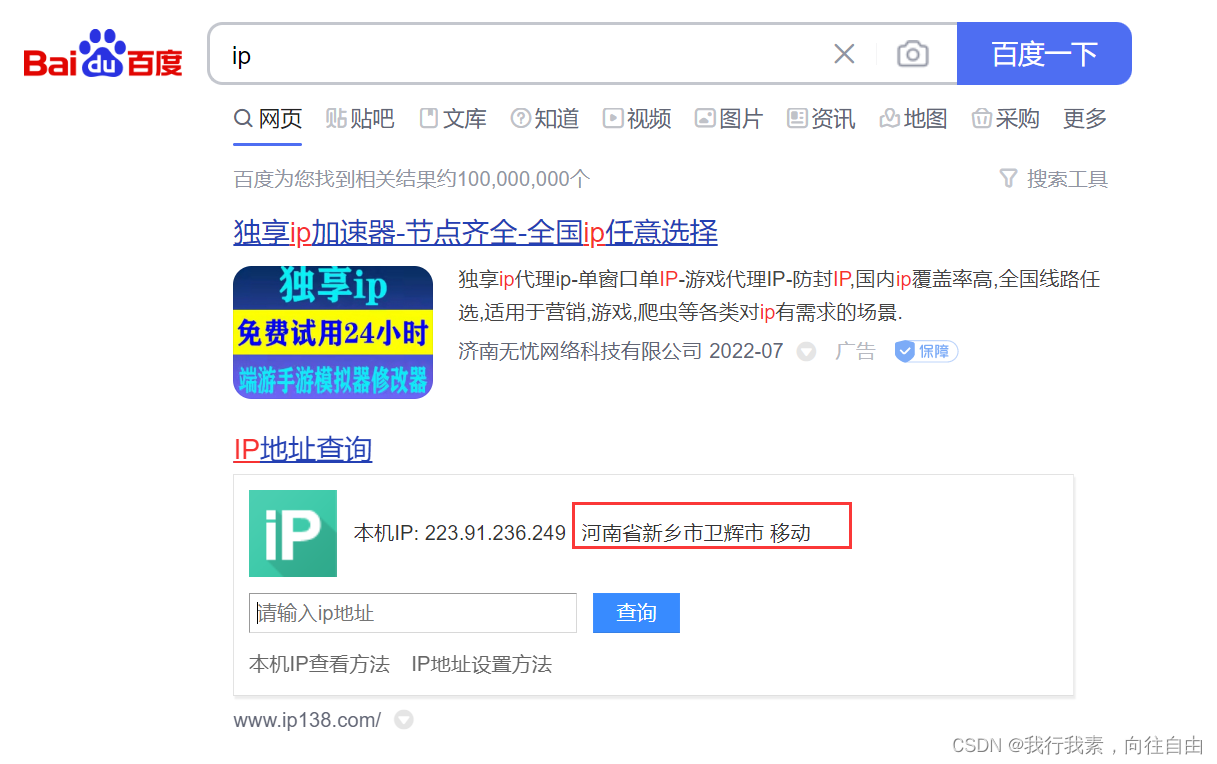Image resolution: width=1217 pixels, height=764 pixels.
Task: Select the 资讯 tab
Action: pyautogui.click(x=821, y=119)
